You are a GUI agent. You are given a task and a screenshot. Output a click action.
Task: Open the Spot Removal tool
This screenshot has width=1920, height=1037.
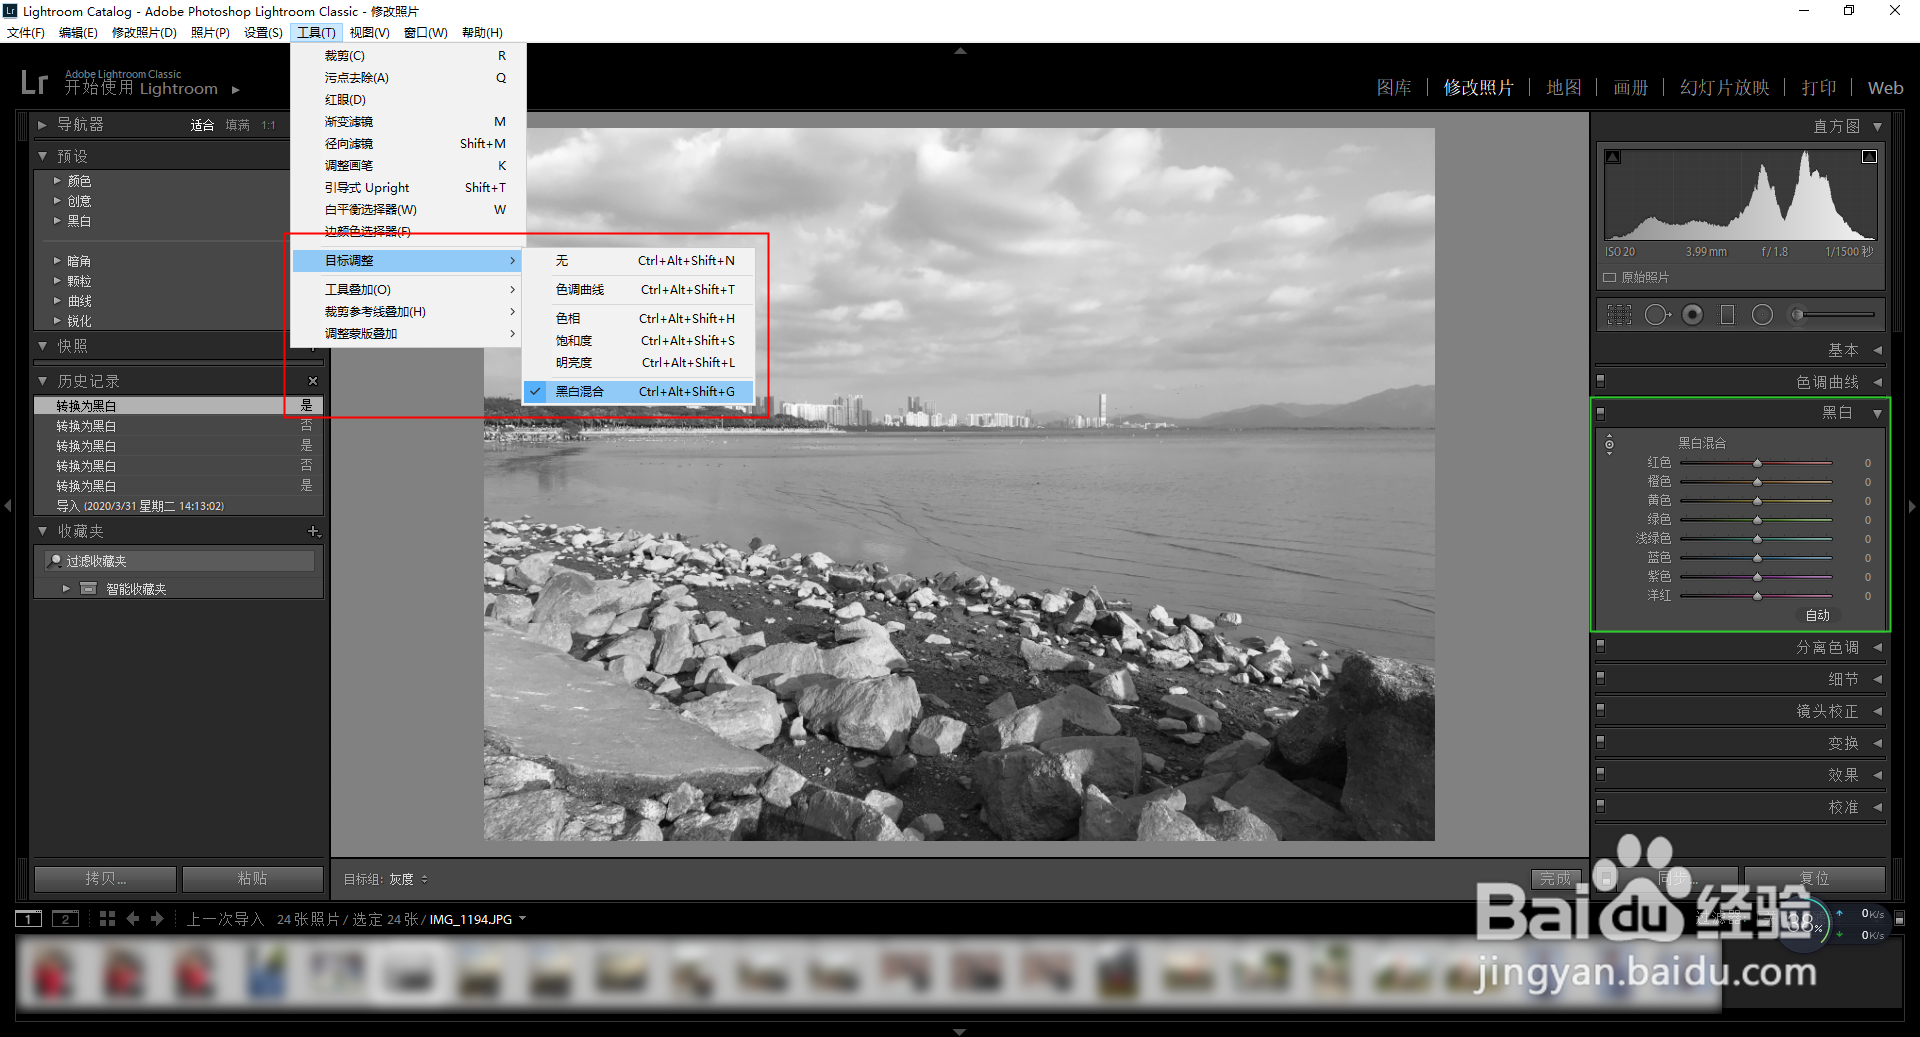pos(355,77)
